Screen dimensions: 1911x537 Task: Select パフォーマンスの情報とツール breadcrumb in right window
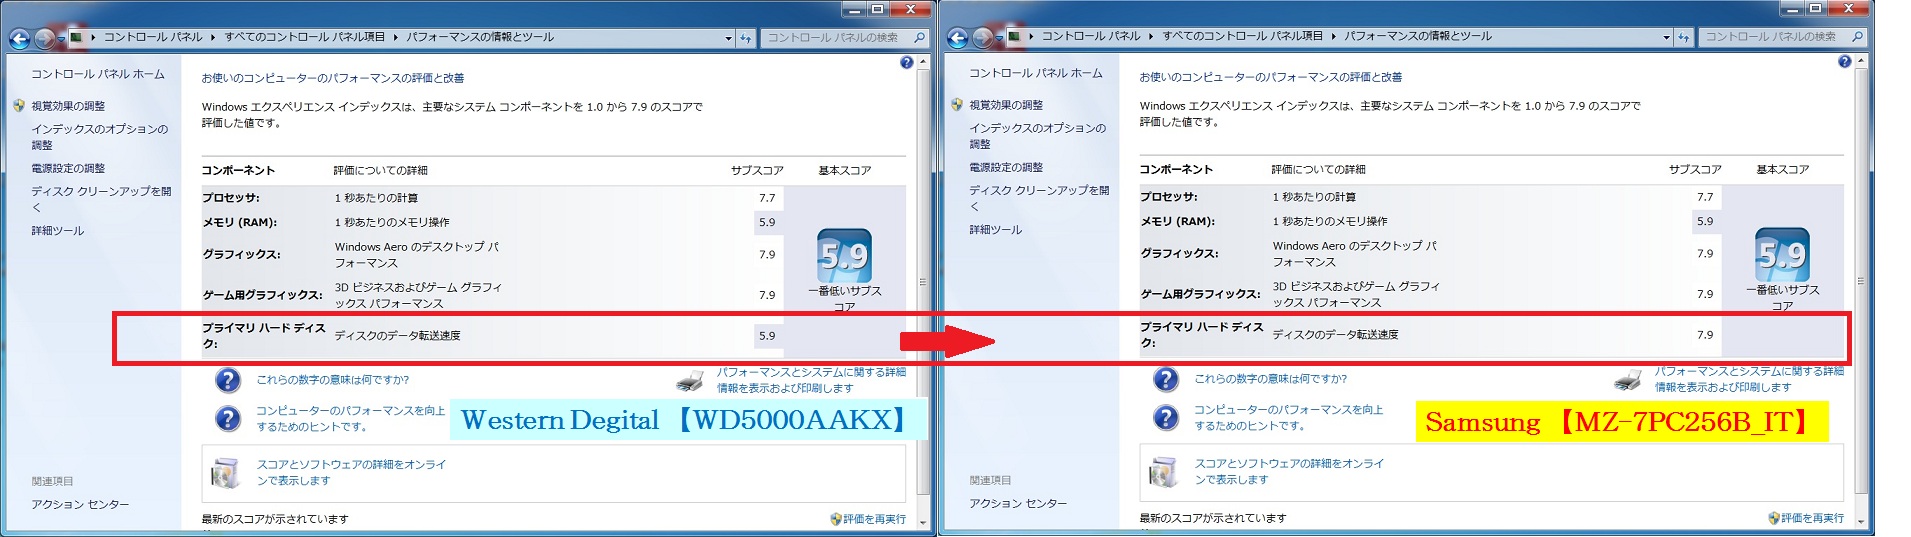tap(1417, 36)
